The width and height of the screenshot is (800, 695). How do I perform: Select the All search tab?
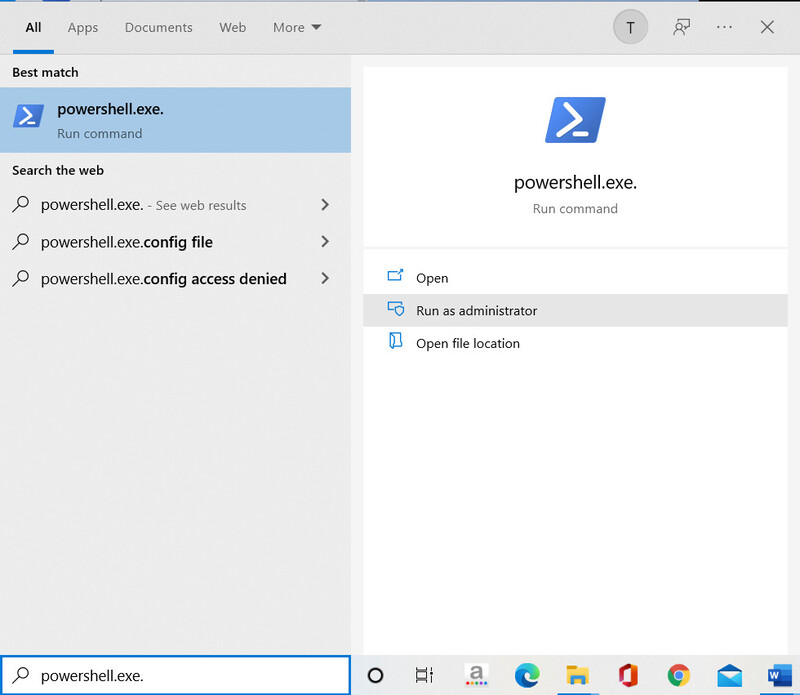[33, 28]
